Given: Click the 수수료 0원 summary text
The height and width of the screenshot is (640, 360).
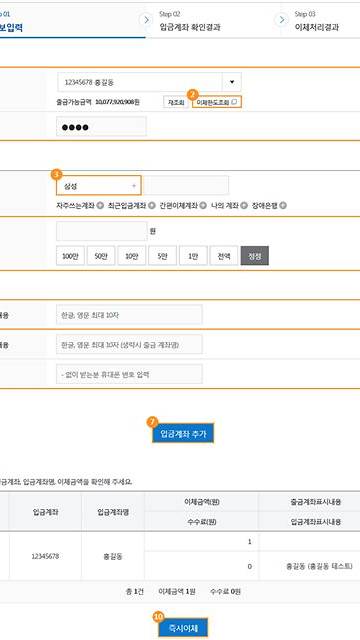Looking at the screenshot, I should click(225, 591).
